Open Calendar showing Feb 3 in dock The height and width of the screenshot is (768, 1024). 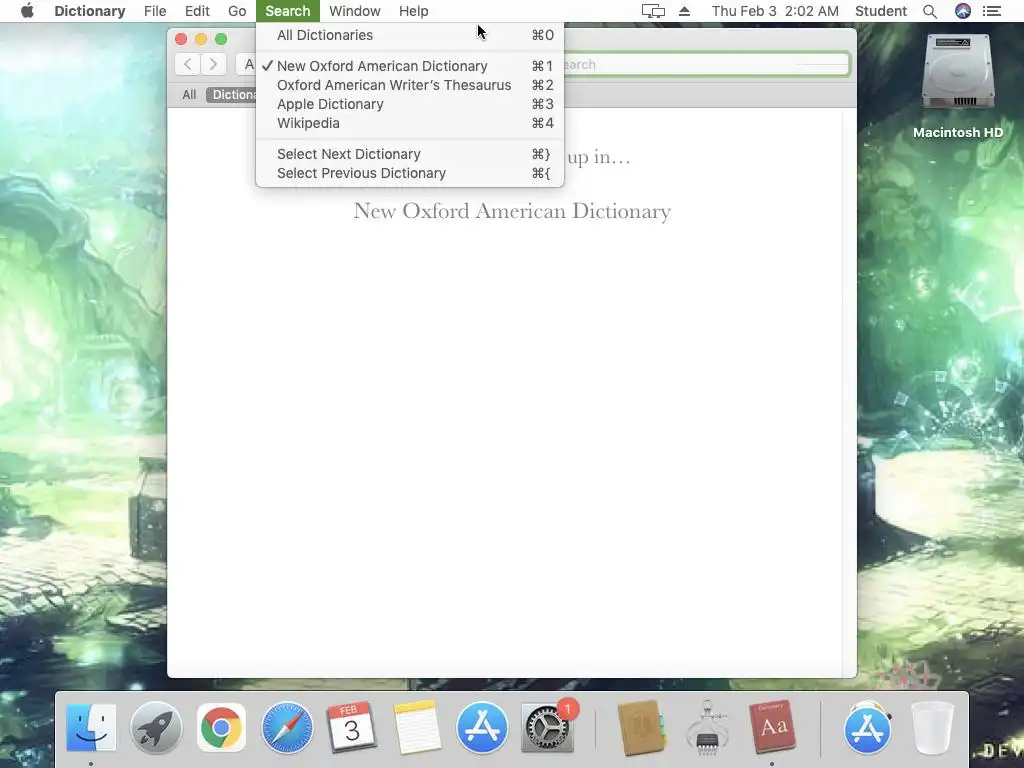(x=352, y=727)
